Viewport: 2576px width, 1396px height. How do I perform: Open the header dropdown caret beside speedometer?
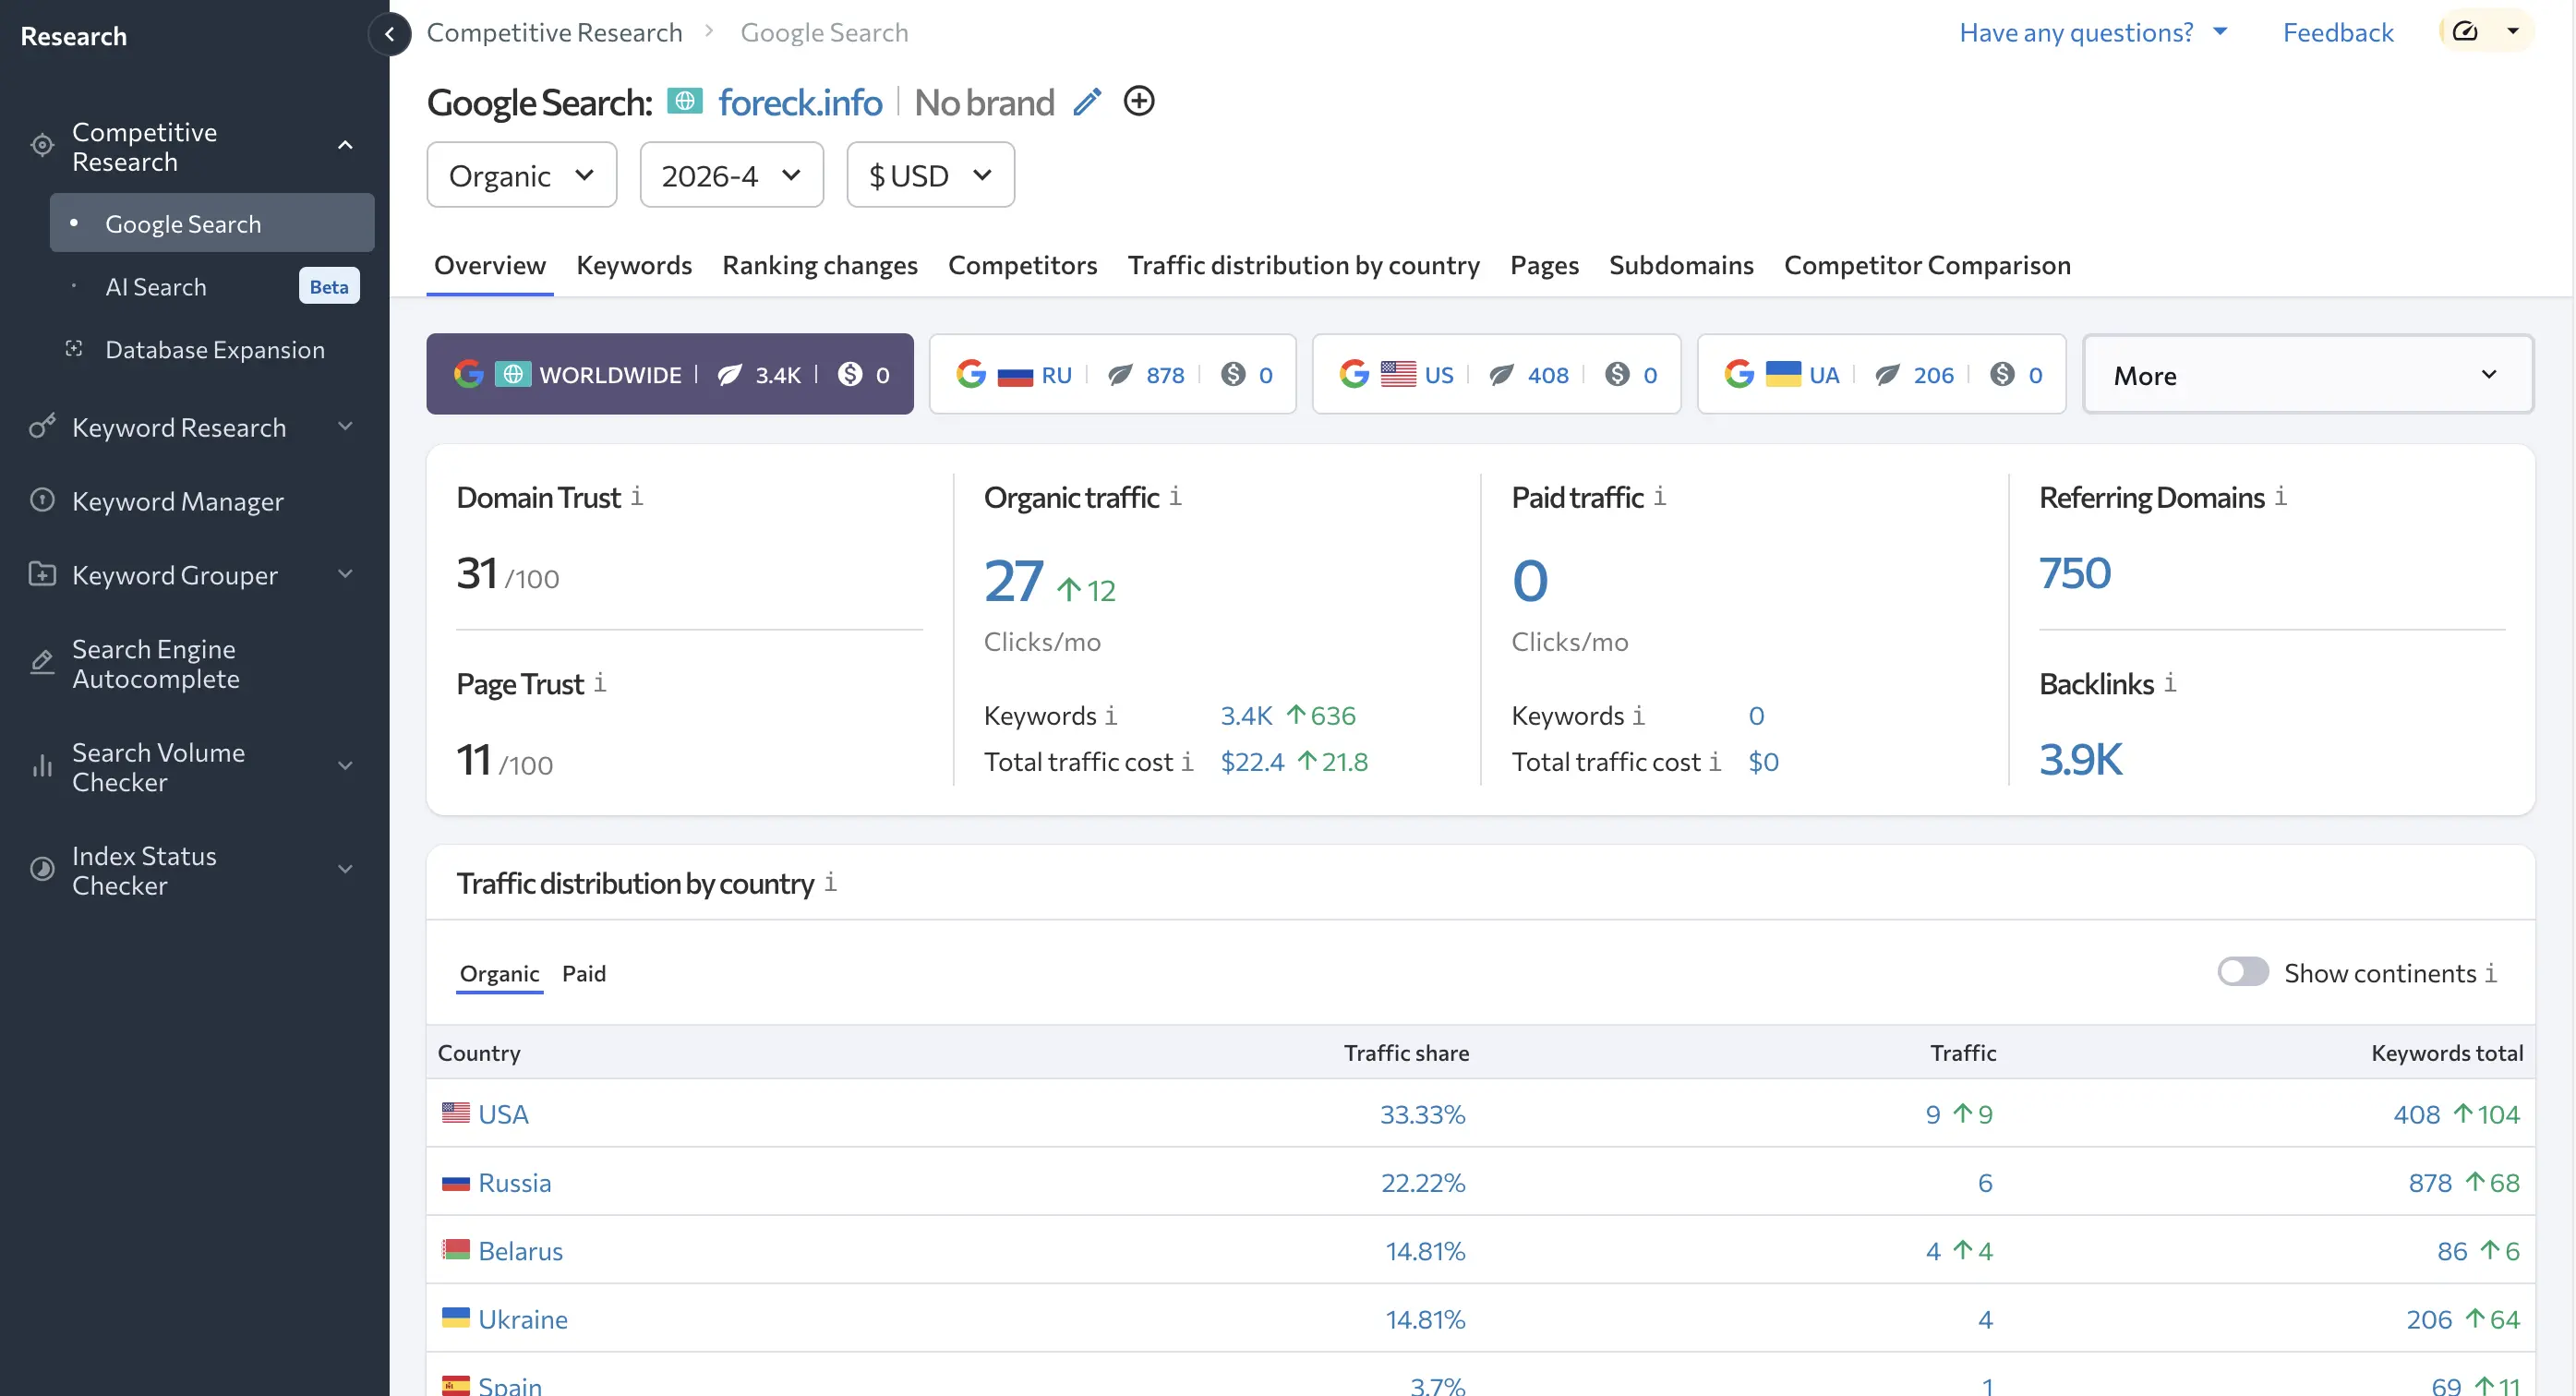coord(2513,32)
